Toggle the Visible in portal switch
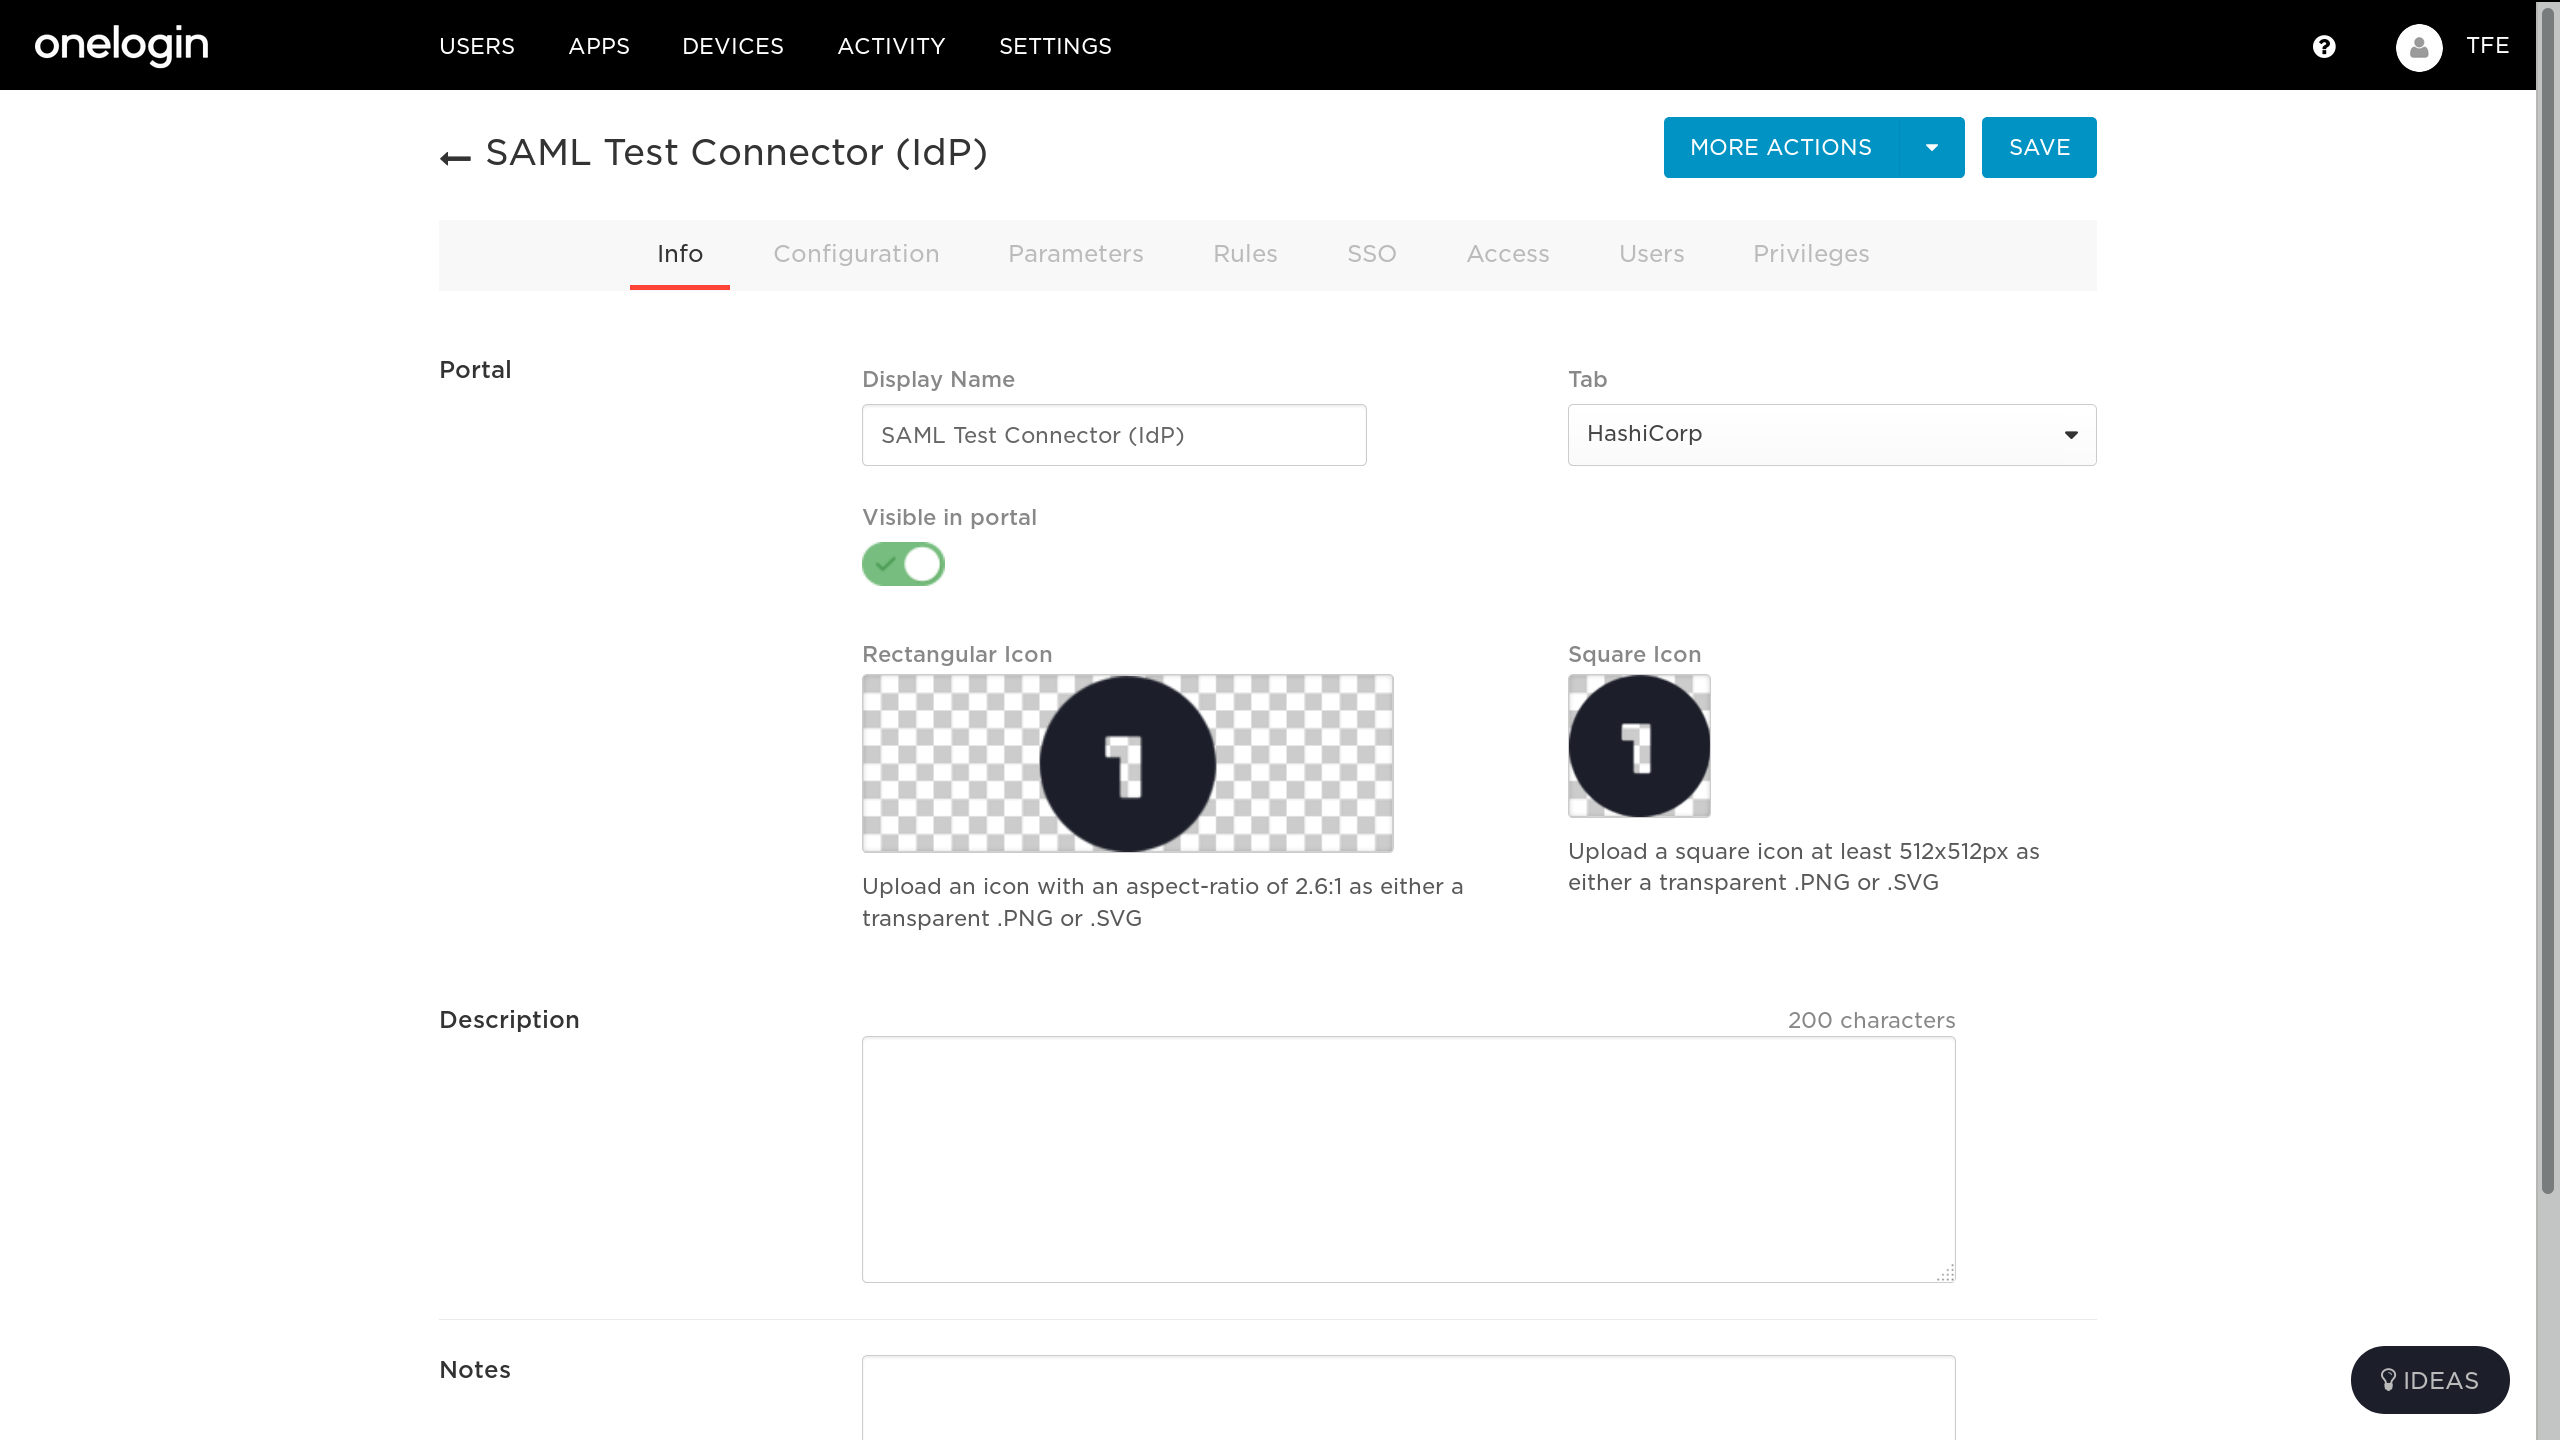 tap(903, 564)
